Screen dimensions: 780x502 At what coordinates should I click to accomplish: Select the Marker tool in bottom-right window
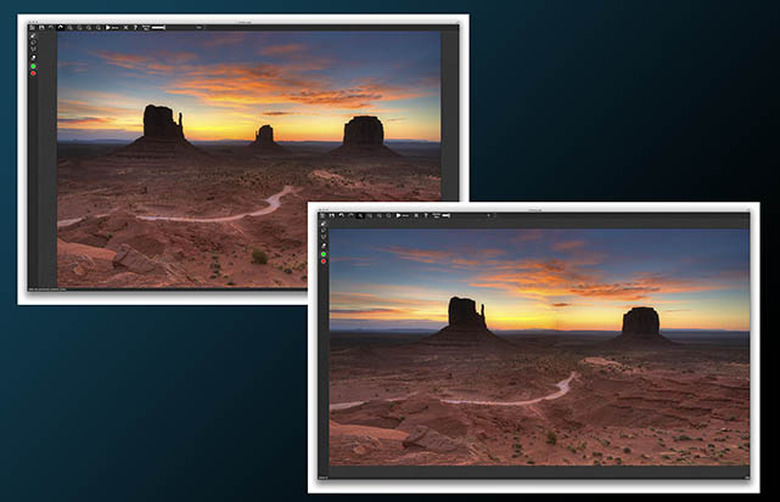pos(323,224)
